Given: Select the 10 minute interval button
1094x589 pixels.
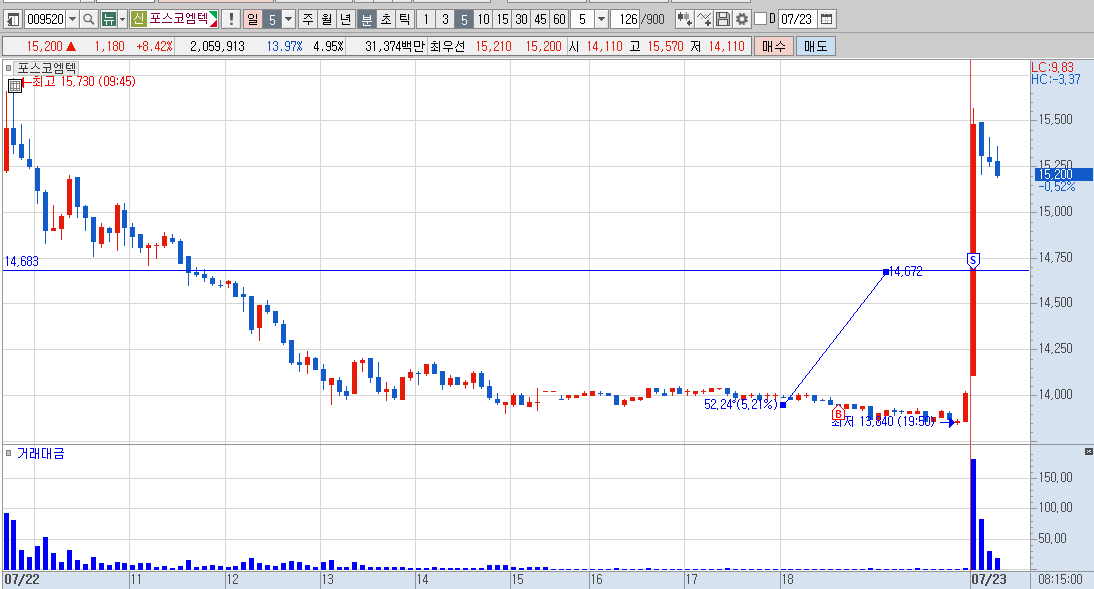Looking at the screenshot, I should pos(484,19).
